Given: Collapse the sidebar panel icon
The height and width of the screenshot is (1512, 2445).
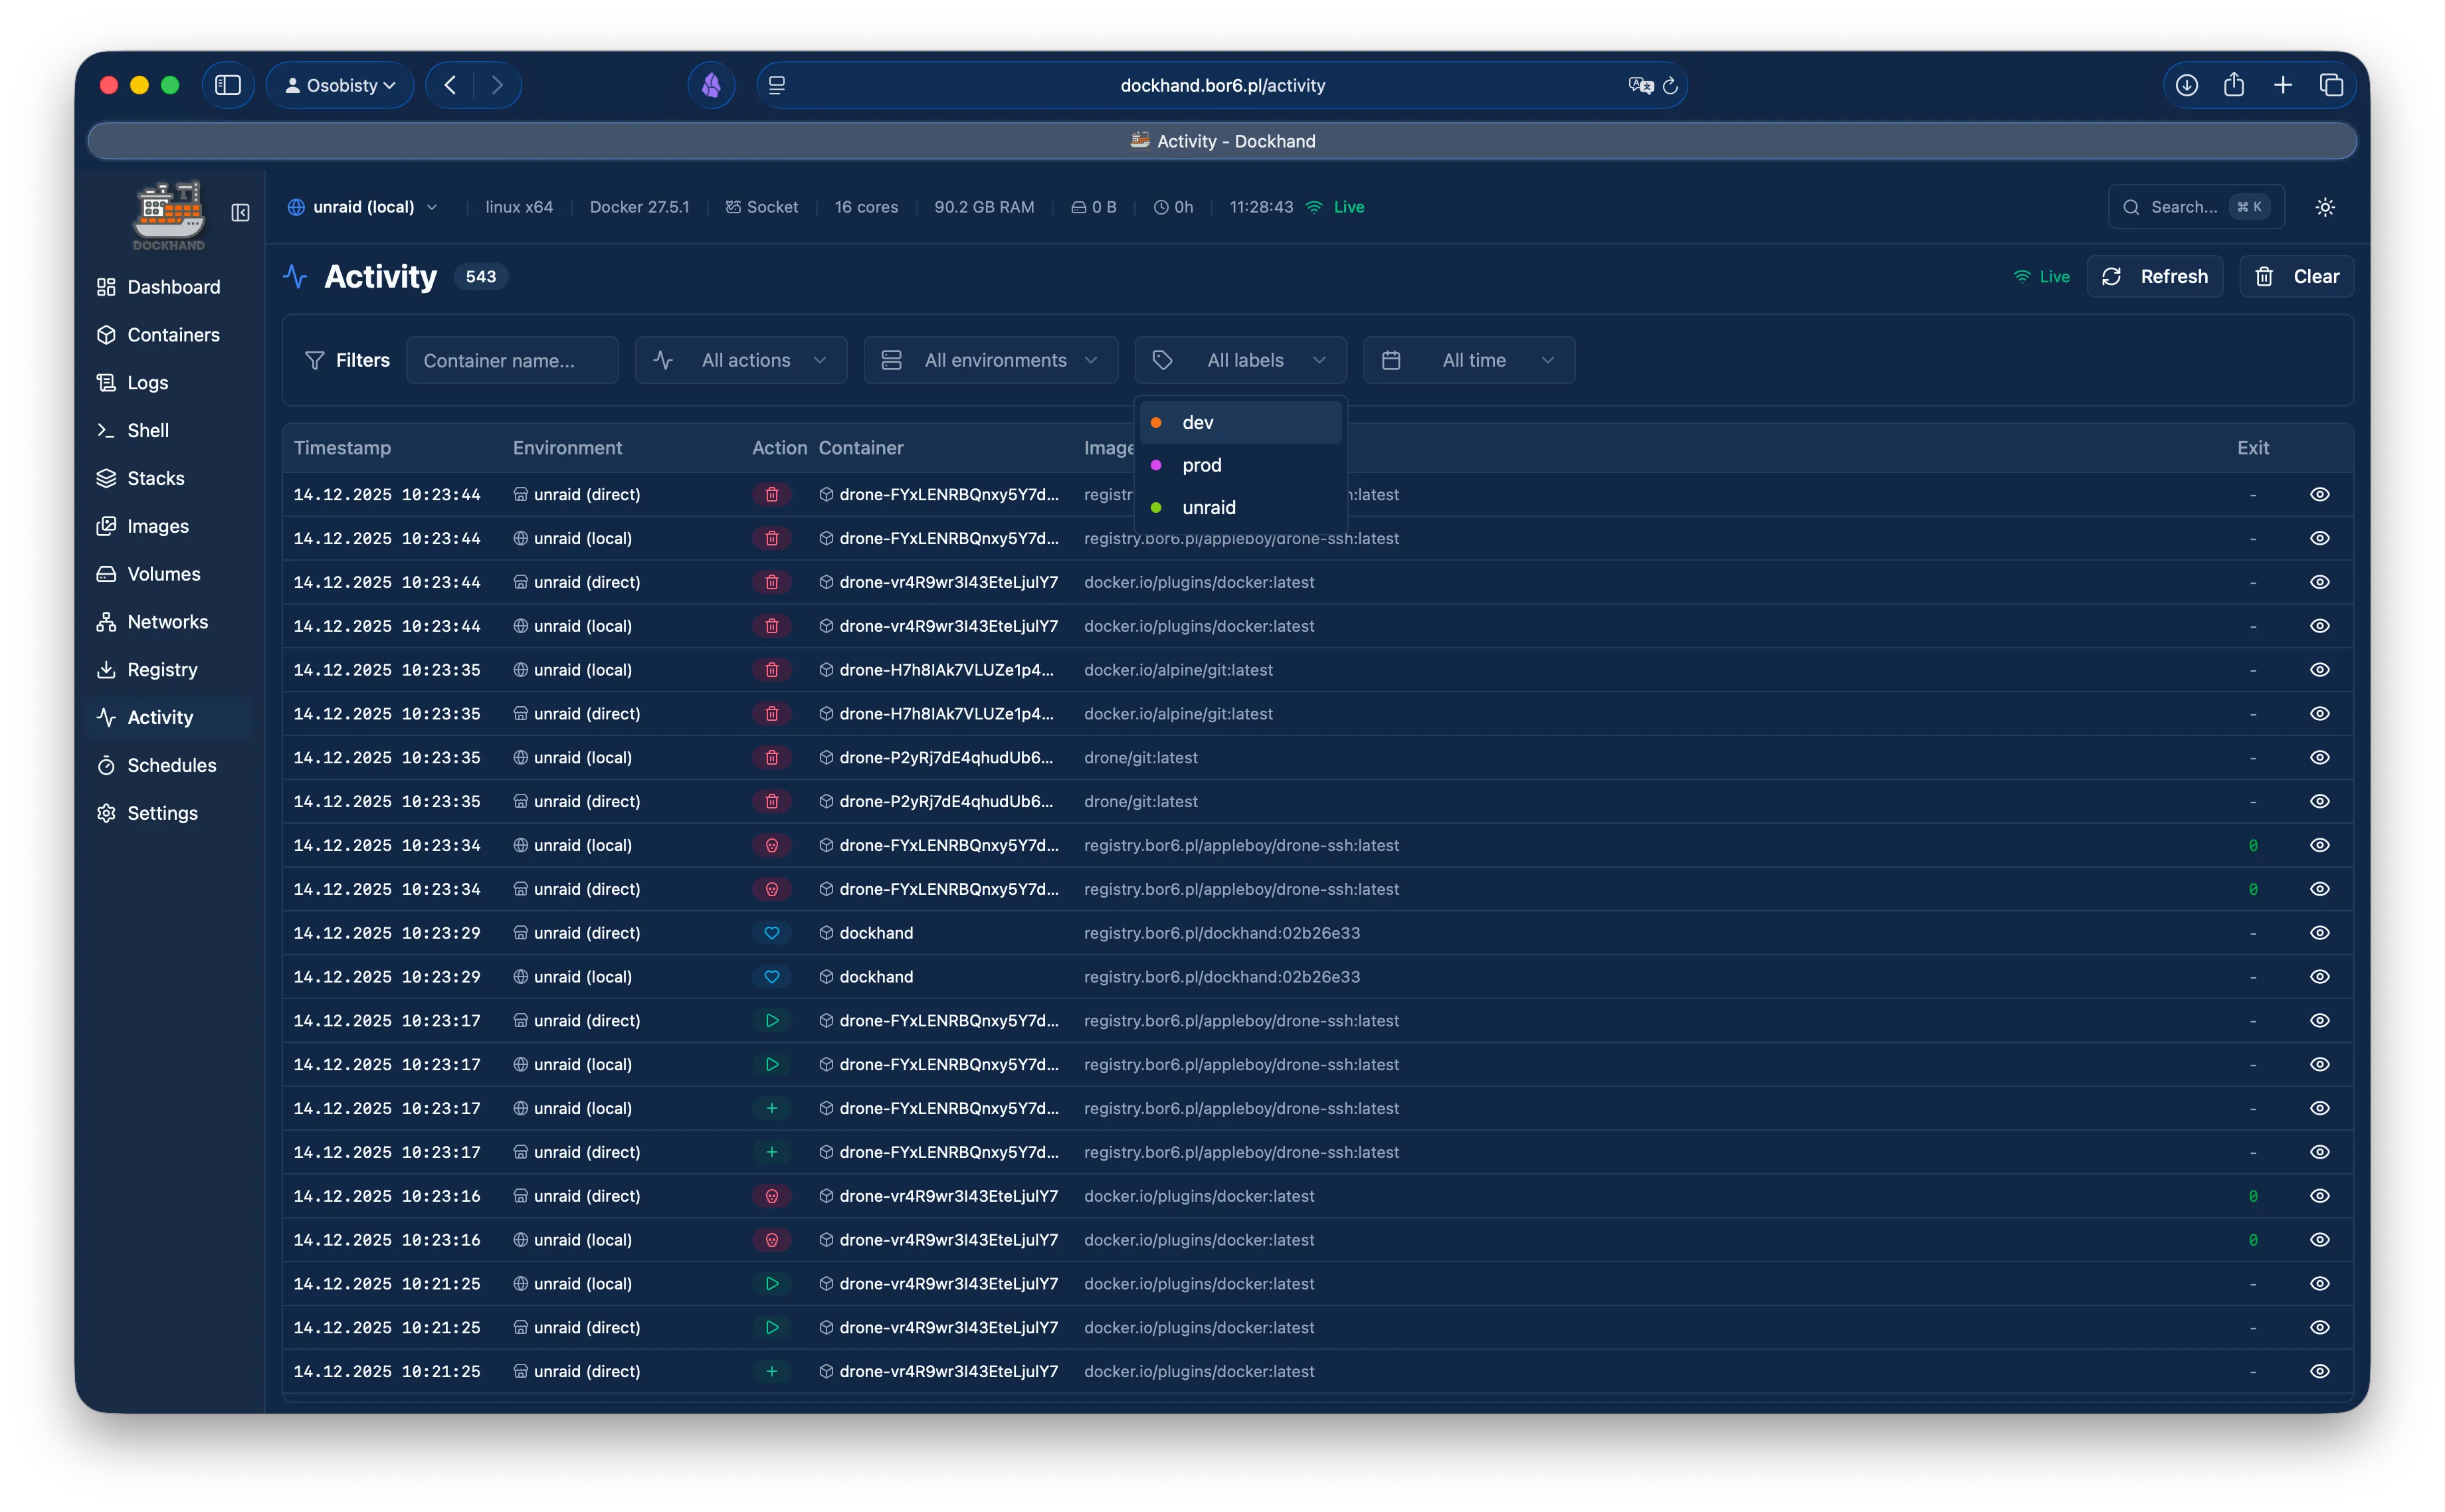Looking at the screenshot, I should coord(240,212).
